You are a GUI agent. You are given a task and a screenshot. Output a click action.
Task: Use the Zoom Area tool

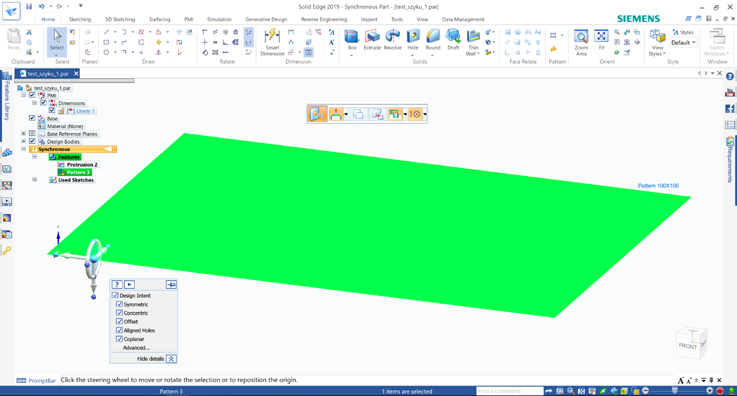click(x=581, y=42)
